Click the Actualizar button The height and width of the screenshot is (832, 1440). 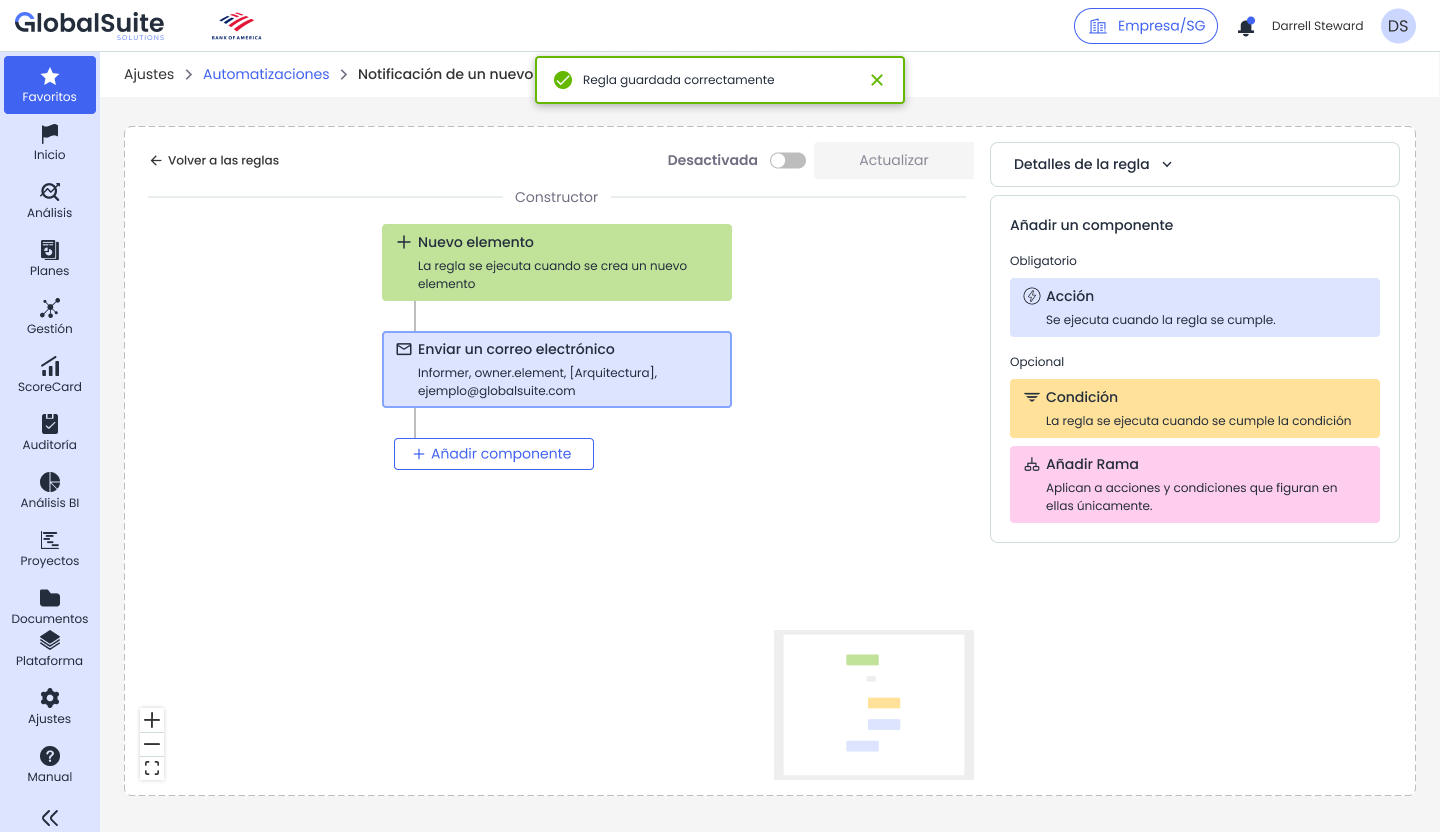(x=894, y=160)
